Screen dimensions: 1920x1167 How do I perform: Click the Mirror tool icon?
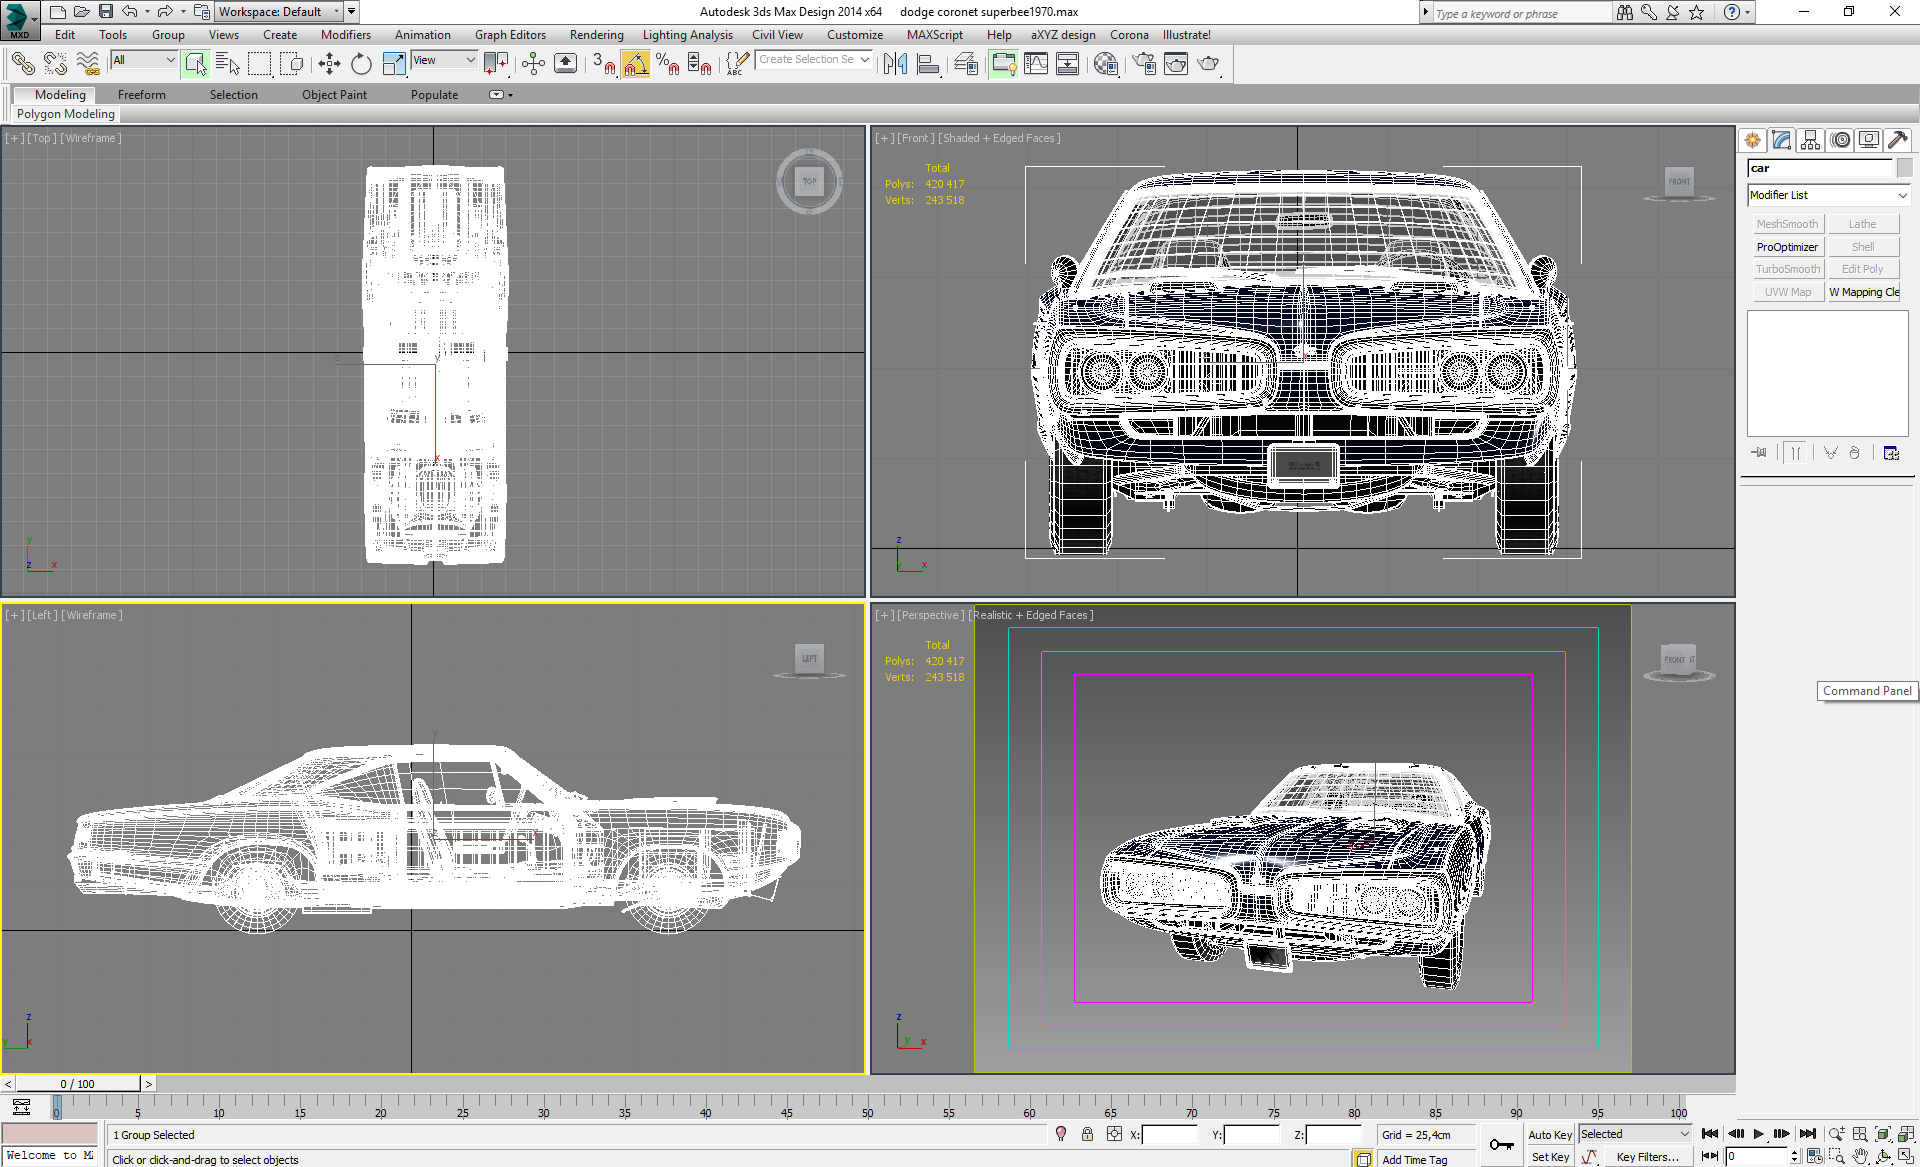tap(895, 64)
